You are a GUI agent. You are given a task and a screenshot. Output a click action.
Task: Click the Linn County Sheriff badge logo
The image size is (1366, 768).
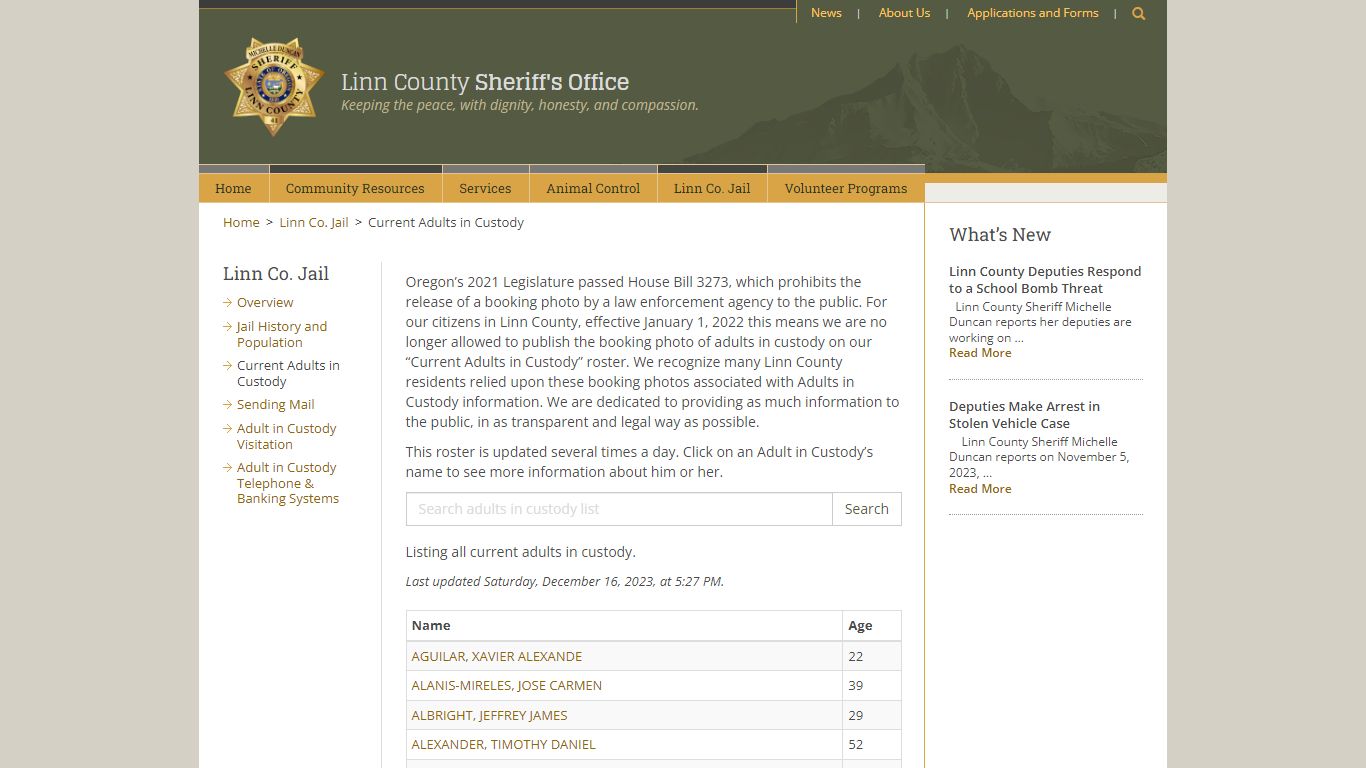(x=274, y=87)
